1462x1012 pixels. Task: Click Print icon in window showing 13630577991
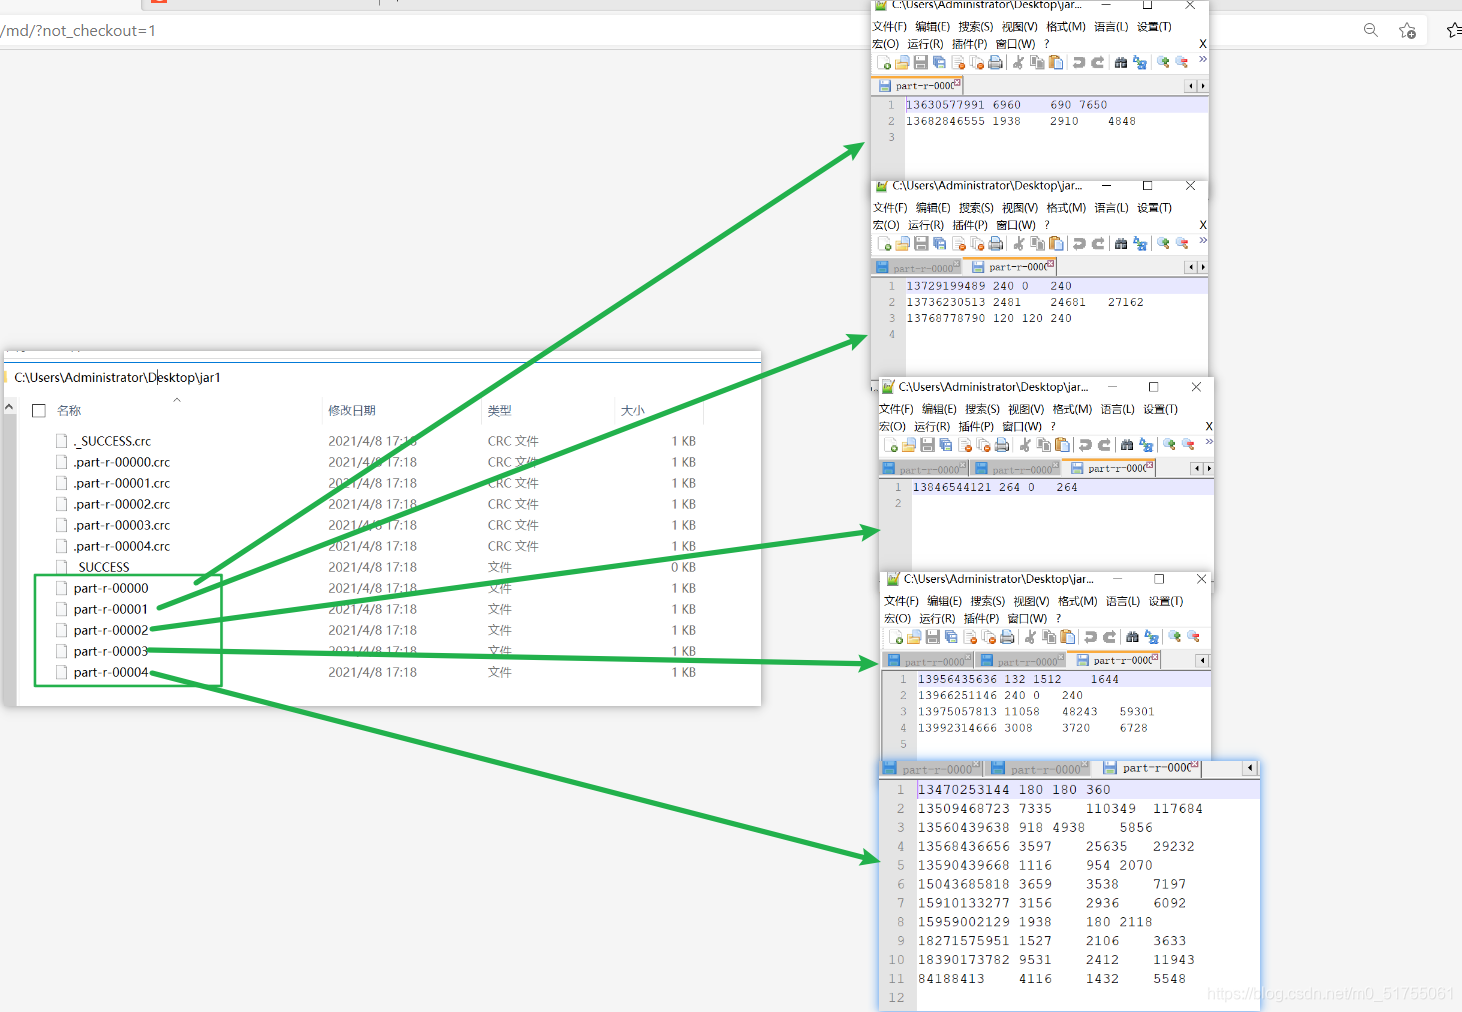[x=995, y=62]
